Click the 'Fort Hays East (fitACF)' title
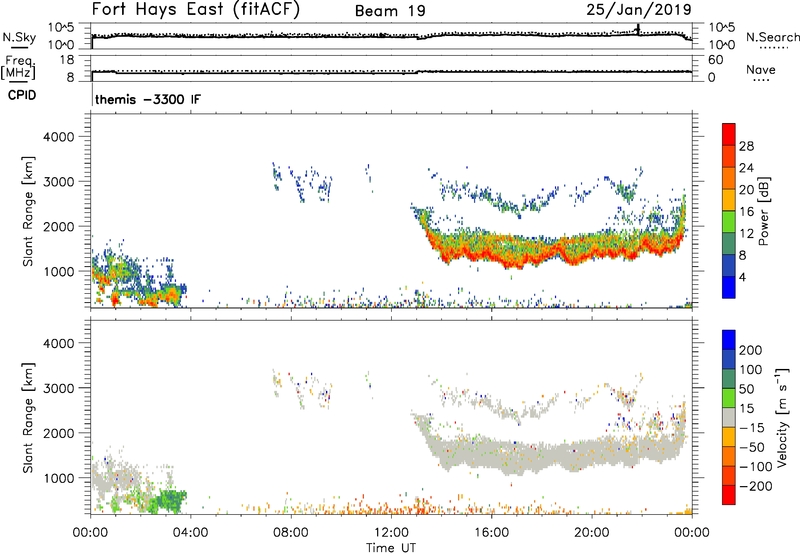The image size is (800, 554). (196, 9)
